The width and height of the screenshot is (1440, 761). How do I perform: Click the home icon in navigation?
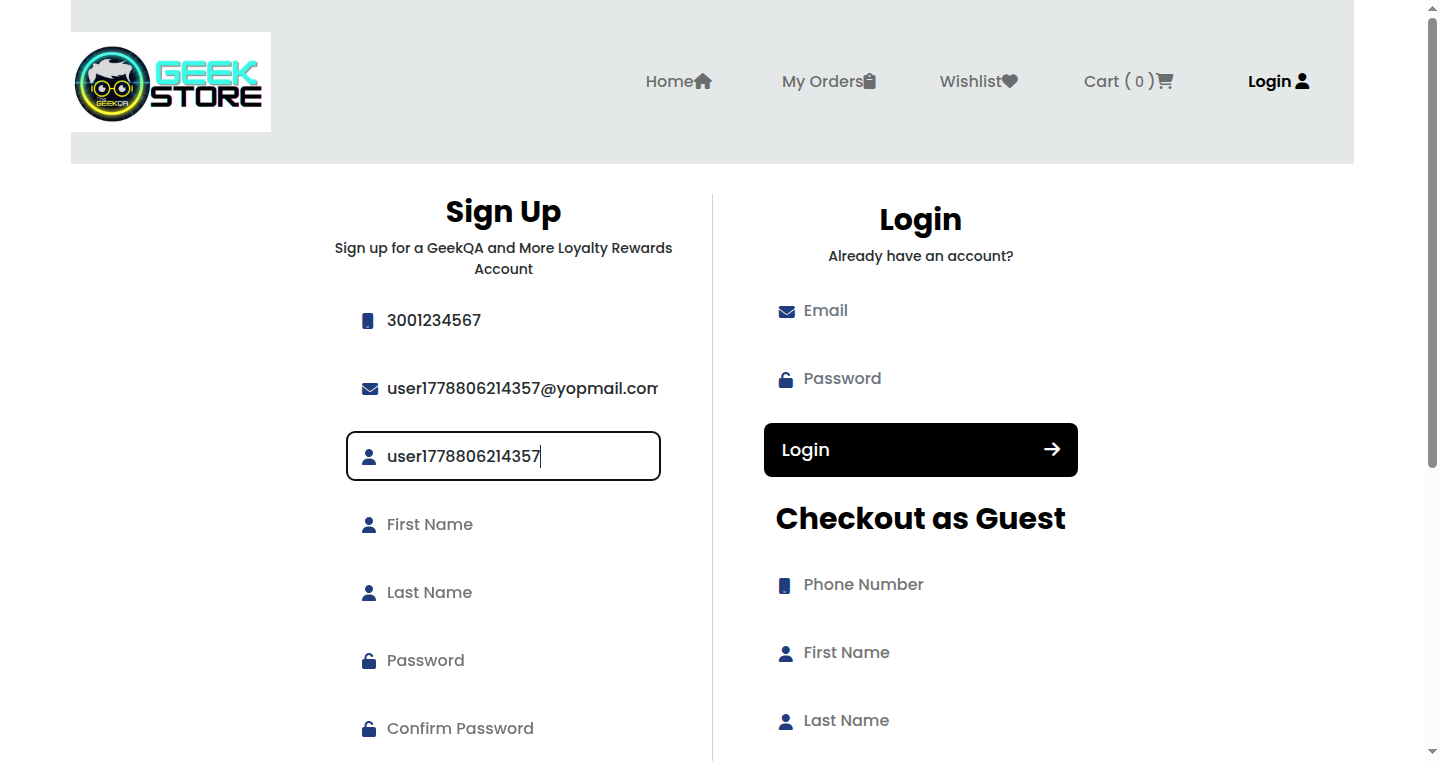click(703, 82)
